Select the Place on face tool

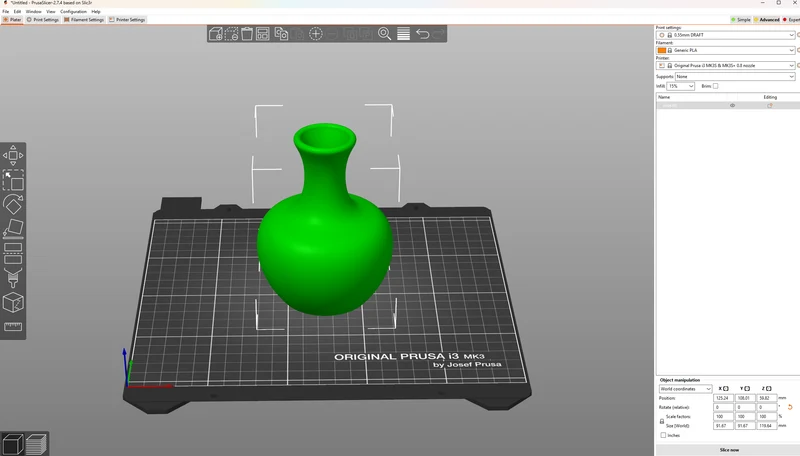pos(13,229)
